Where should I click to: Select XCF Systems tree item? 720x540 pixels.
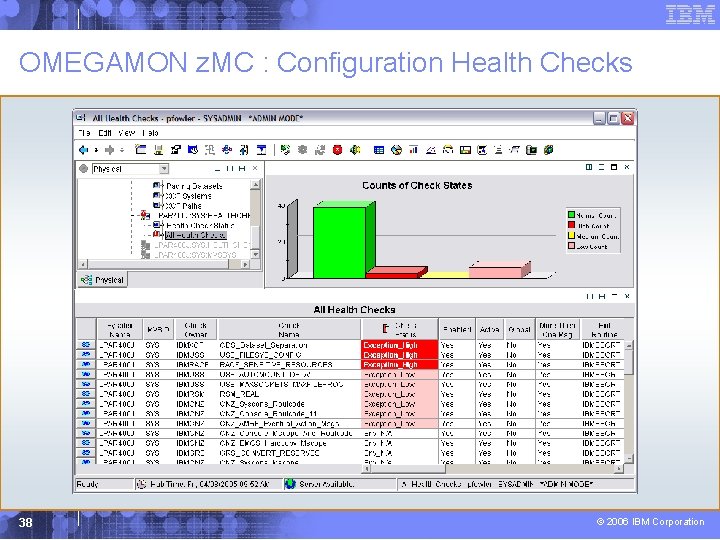(188, 196)
